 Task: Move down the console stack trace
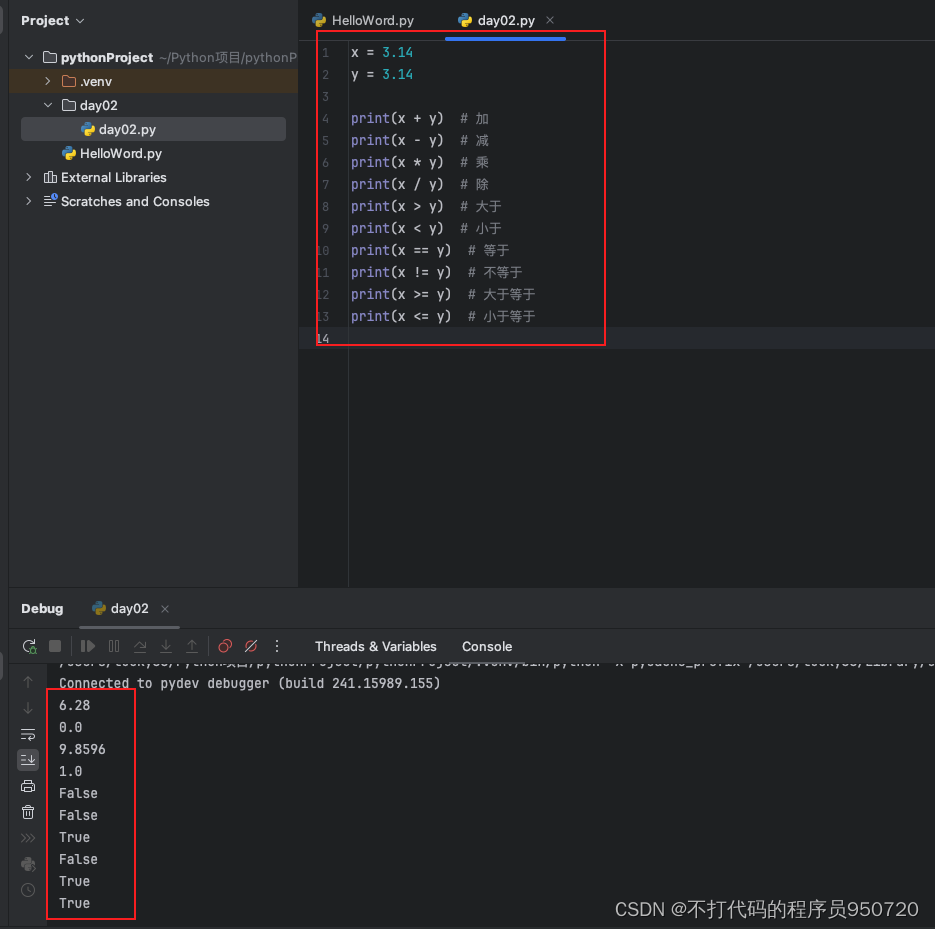(28, 708)
